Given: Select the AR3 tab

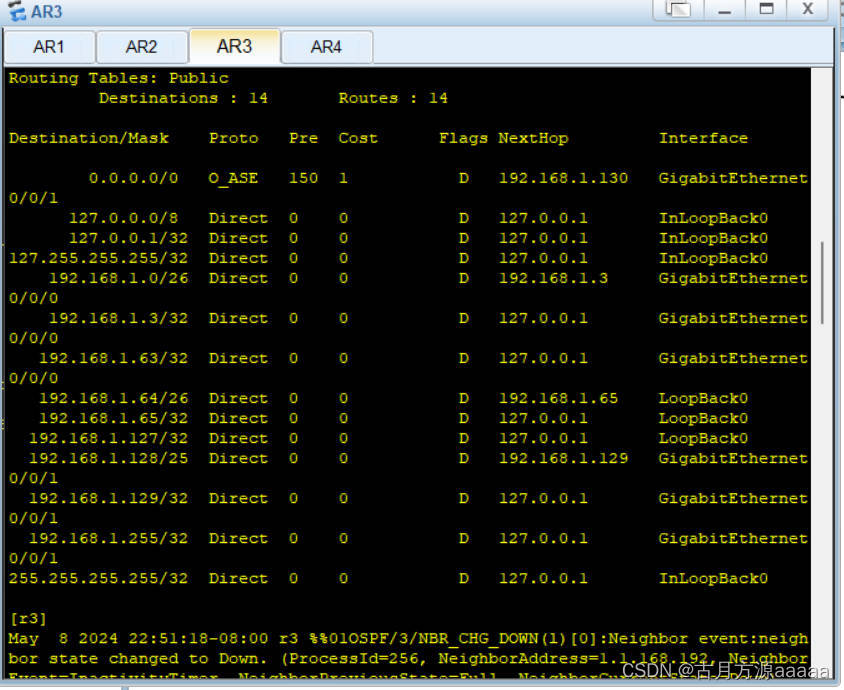Looking at the screenshot, I should pos(235,46).
